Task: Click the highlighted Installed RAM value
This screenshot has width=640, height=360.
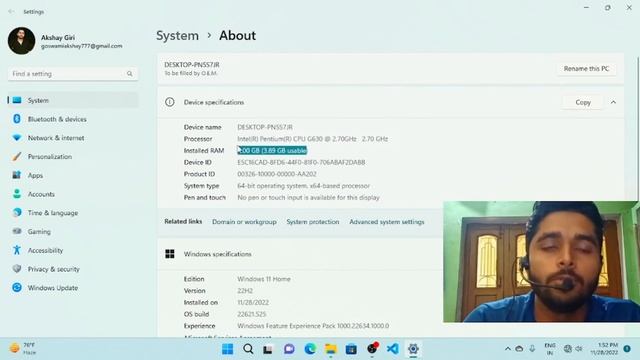Action: (x=272, y=151)
